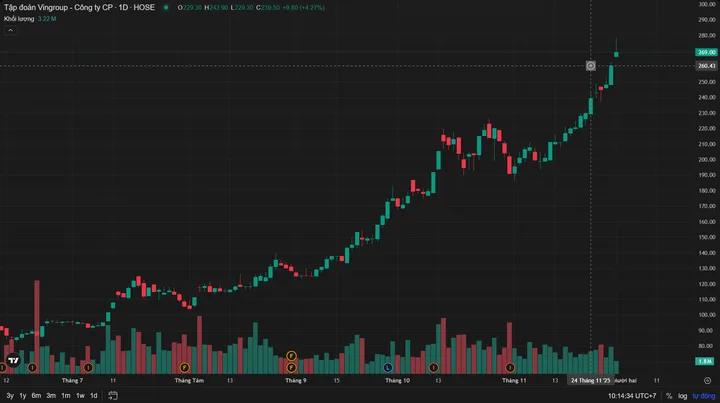
Task: Select the 1y time range
Action: click(22, 395)
